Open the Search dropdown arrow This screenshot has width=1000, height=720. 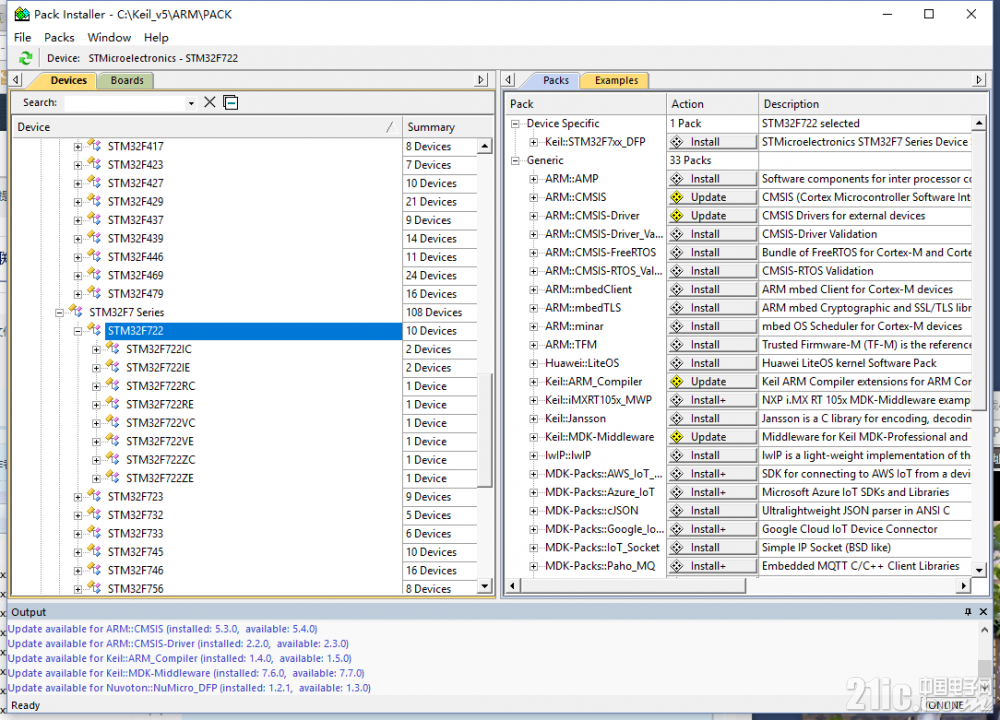coord(191,103)
